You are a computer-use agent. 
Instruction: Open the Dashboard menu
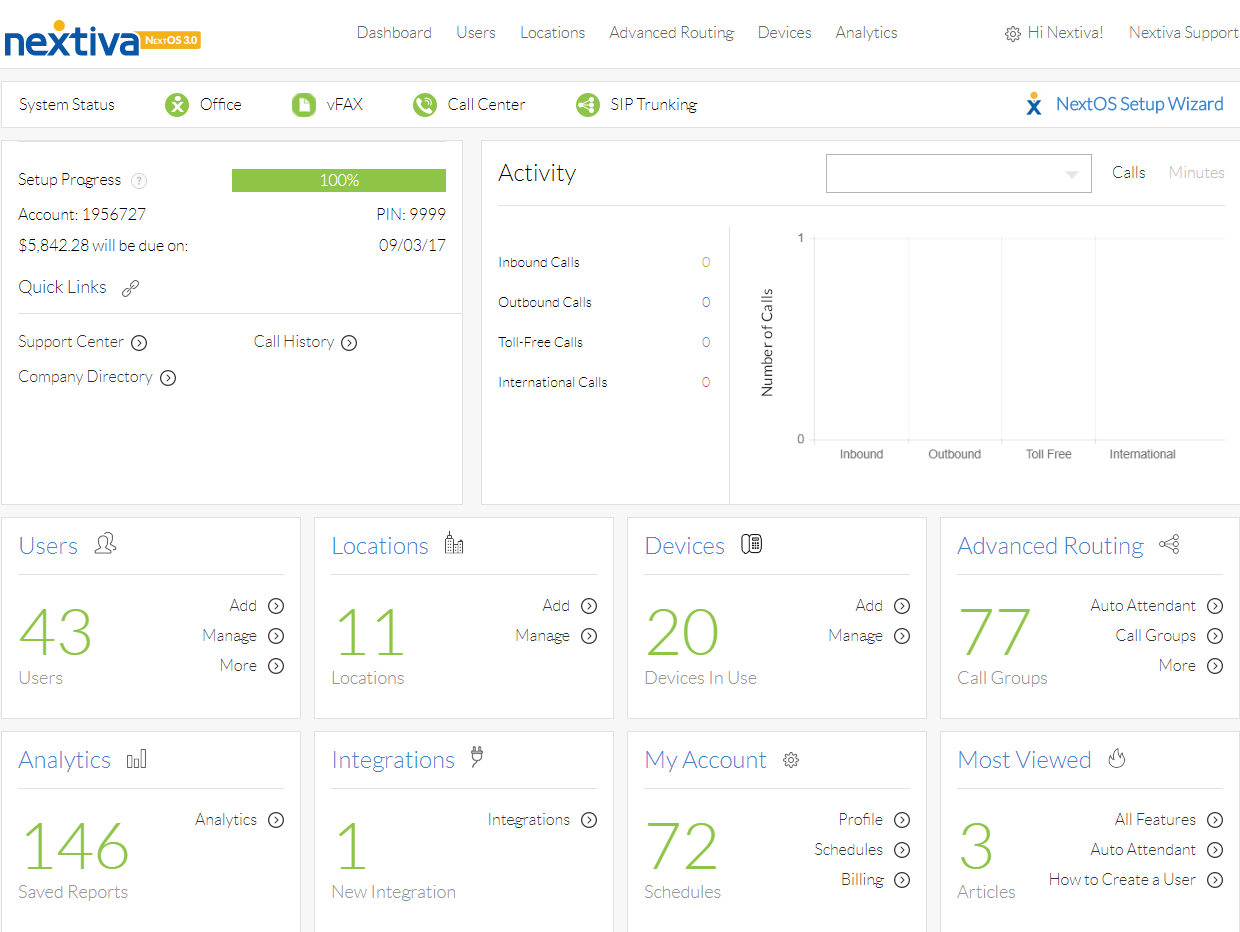tap(394, 33)
